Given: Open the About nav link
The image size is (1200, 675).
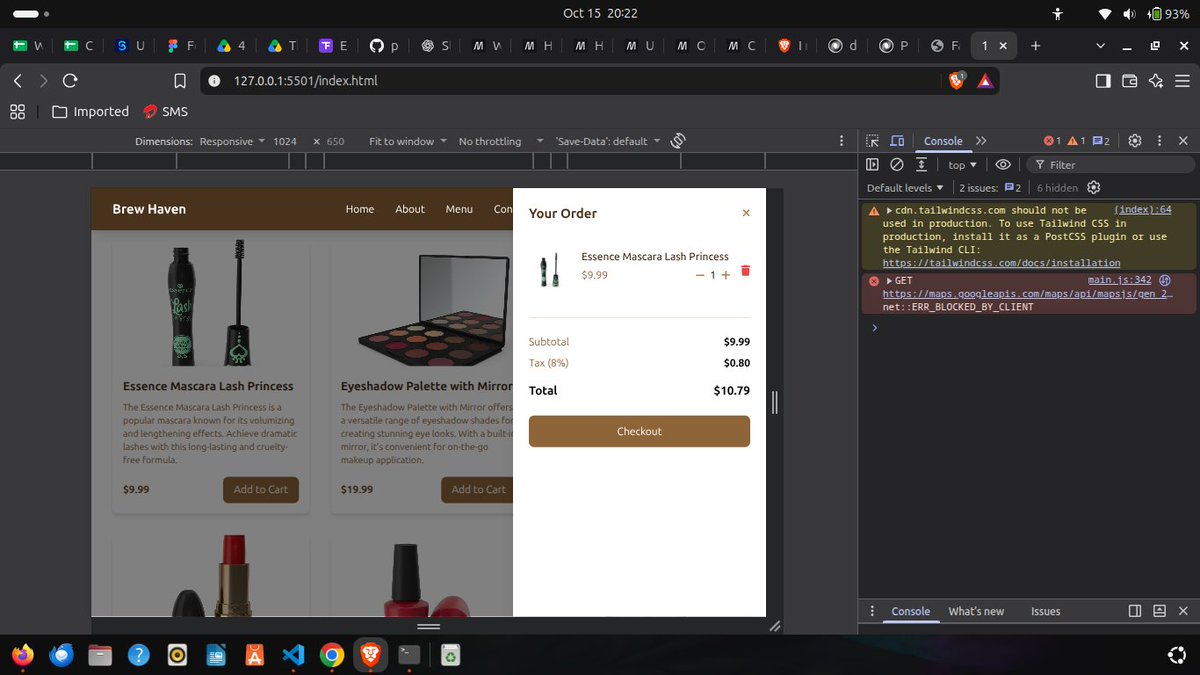Looking at the screenshot, I should (x=410, y=209).
